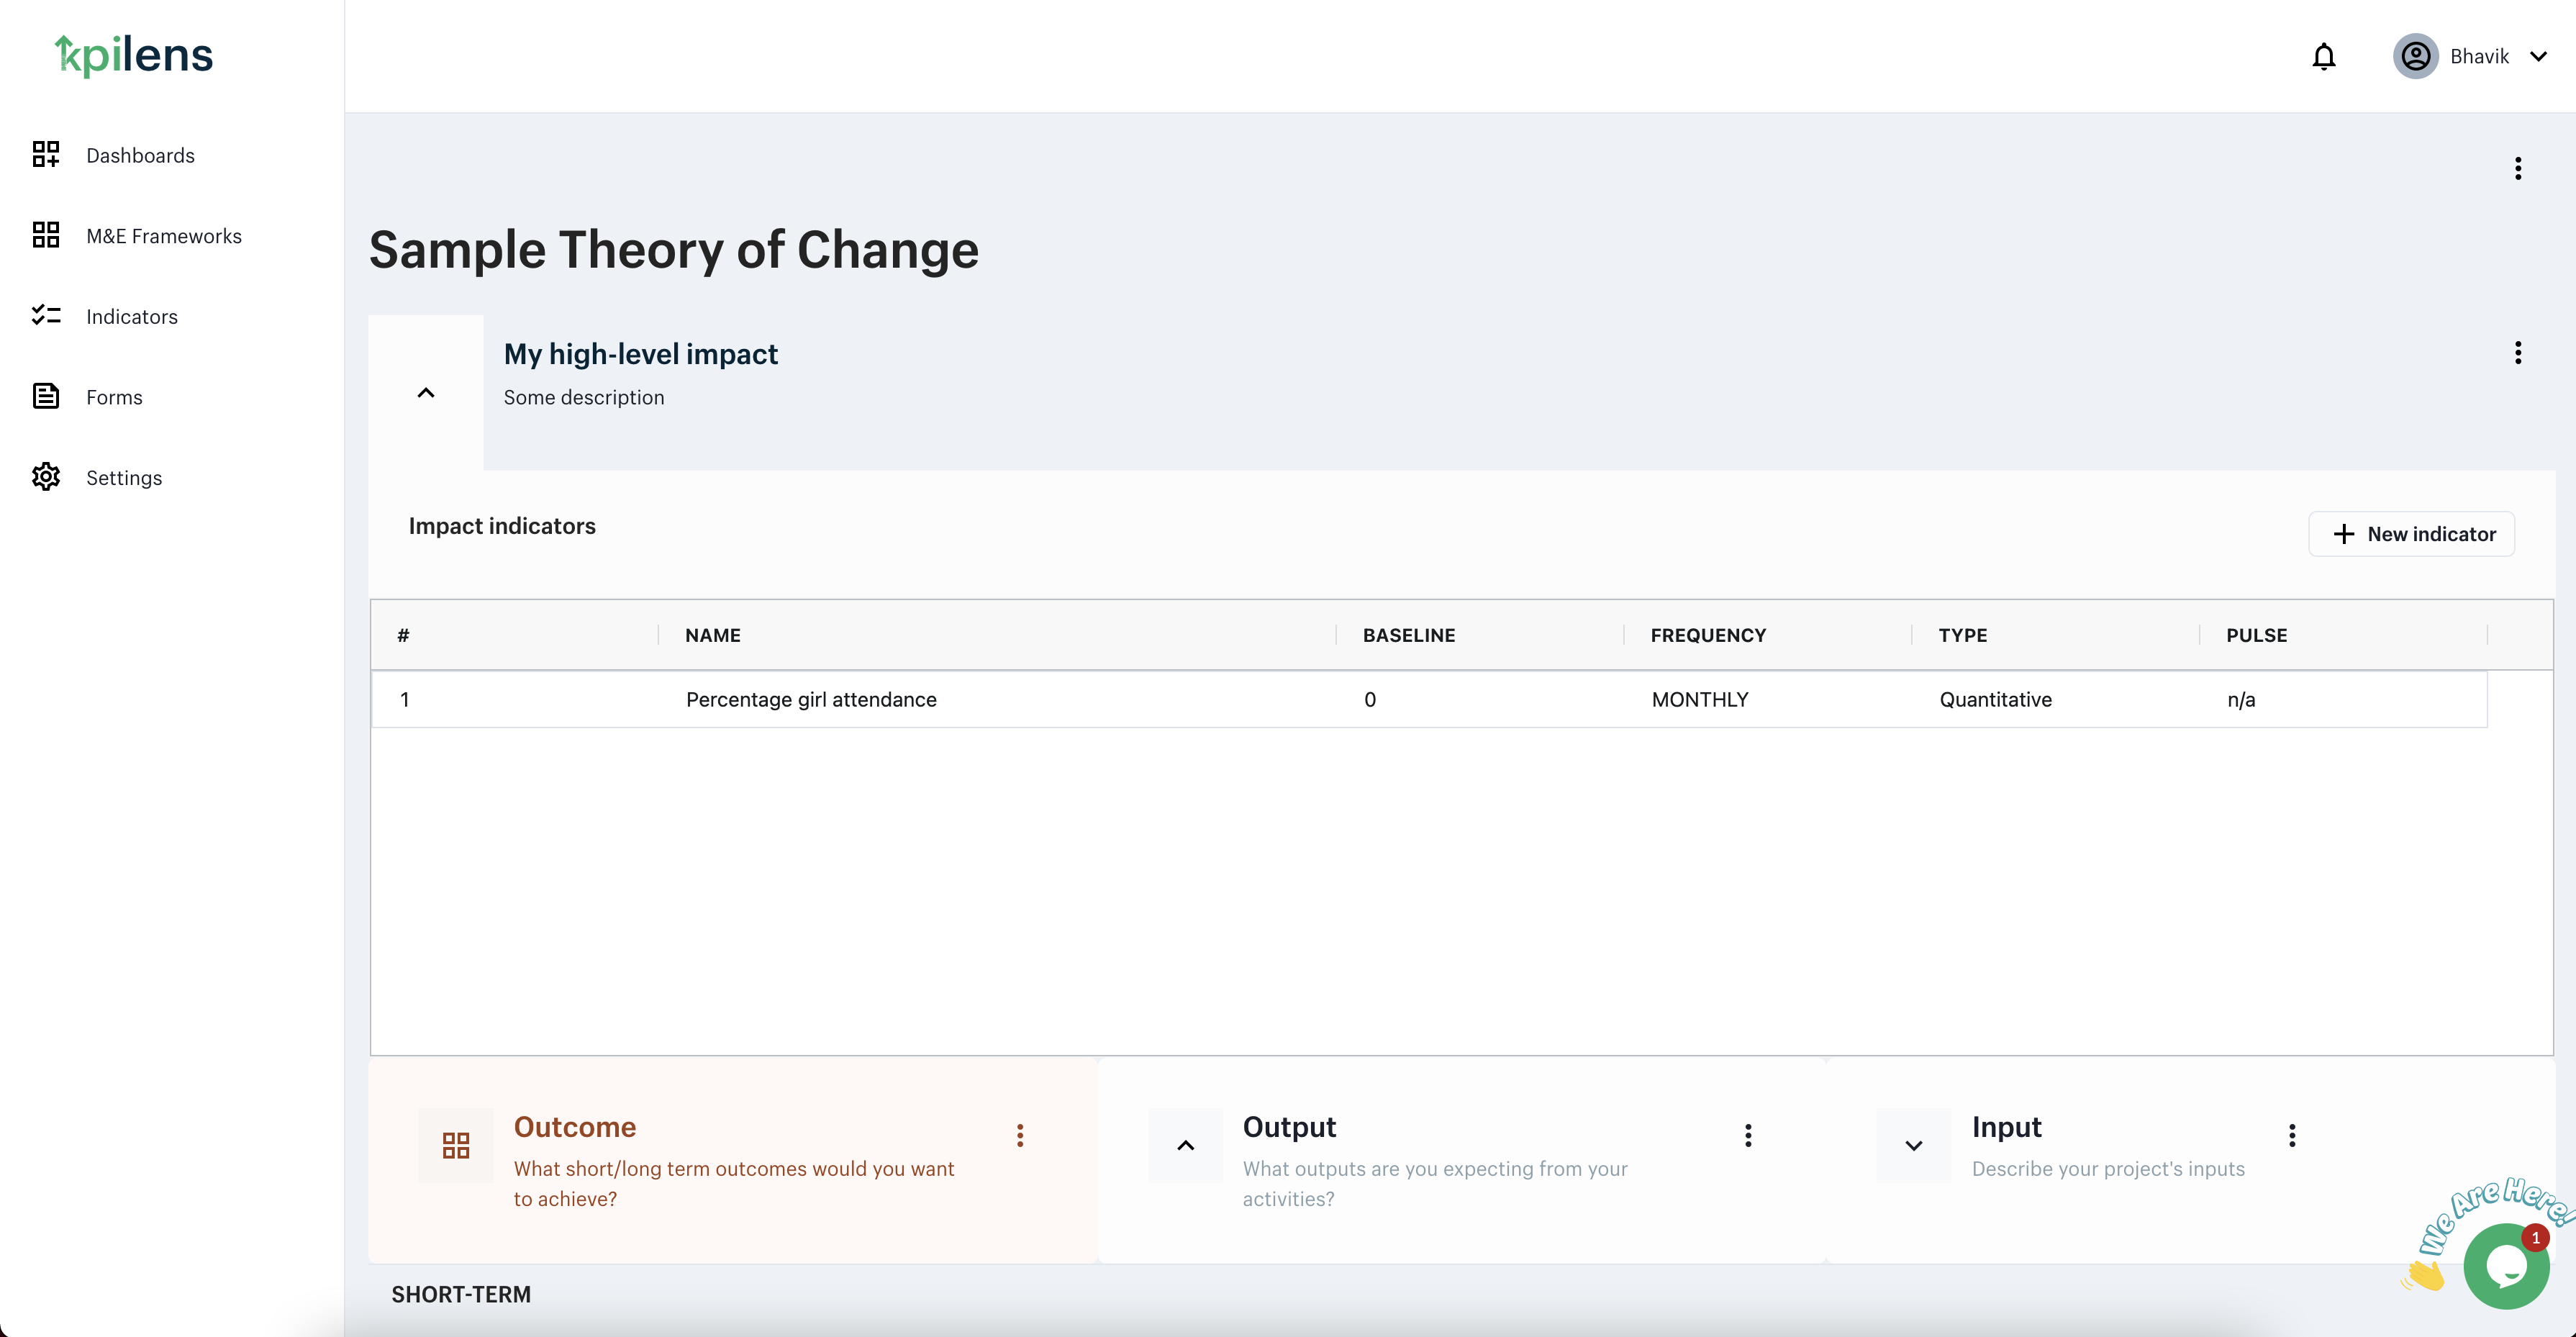Click the Forms document icon
The image size is (2576, 1337).
[46, 396]
